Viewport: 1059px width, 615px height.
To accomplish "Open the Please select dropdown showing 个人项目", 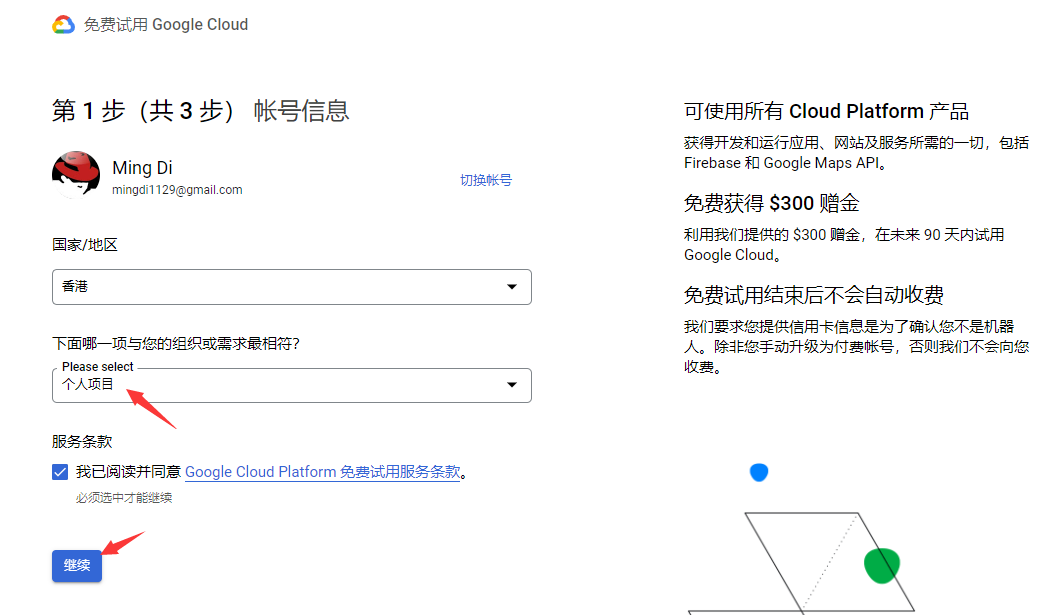I will tap(292, 385).
